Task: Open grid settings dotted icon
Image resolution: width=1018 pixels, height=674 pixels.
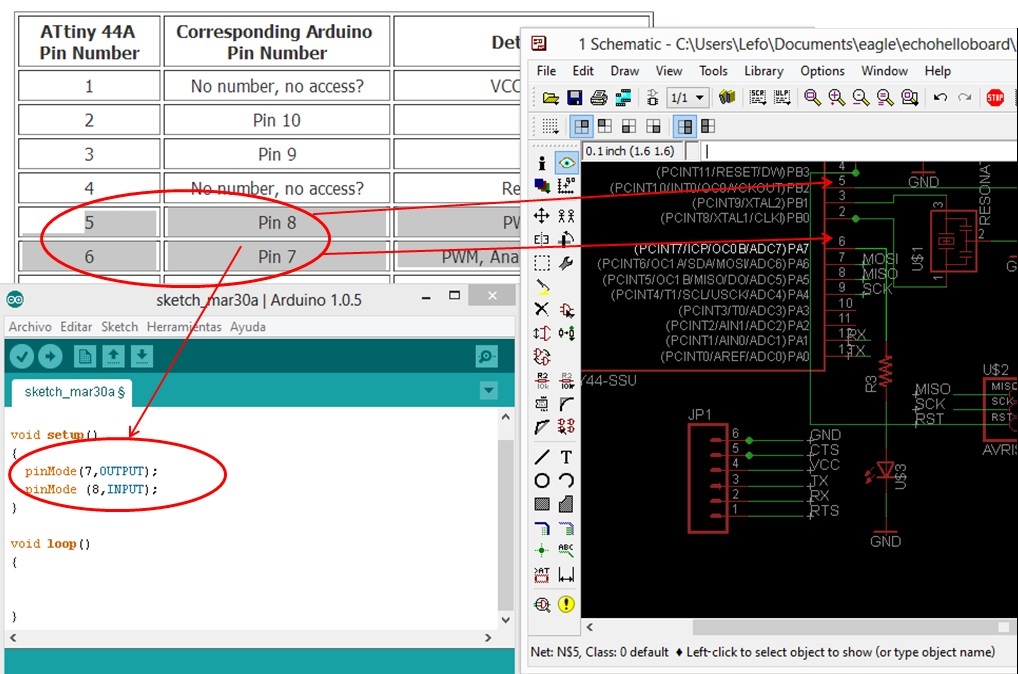Action: [x=551, y=126]
